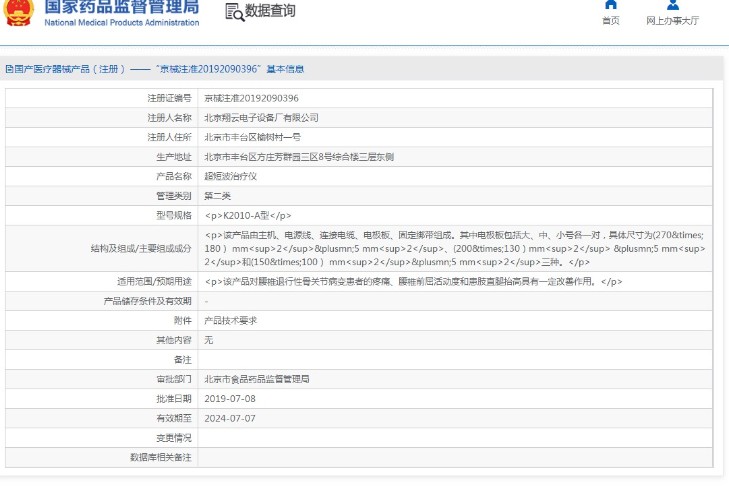
Task: Click the 审批部门 row label
Action: [174, 379]
